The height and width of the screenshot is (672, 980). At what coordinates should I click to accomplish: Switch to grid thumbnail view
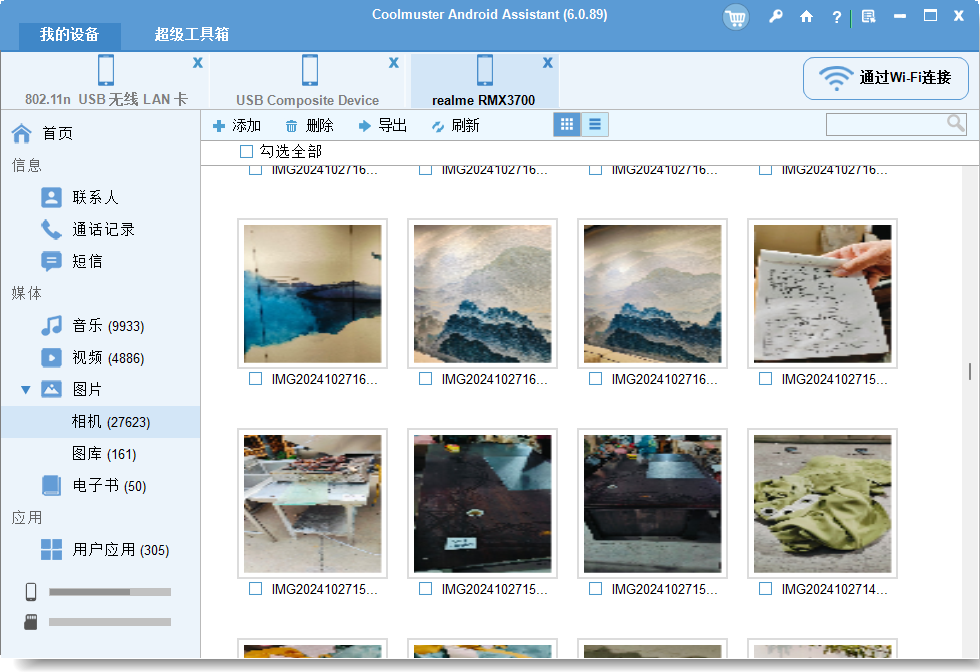click(567, 125)
